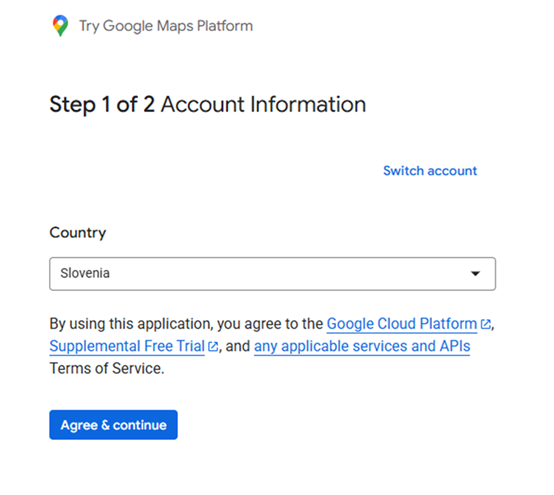Click external-link icon after Google Cloud Platform
Screen dimensions: 554x495
tap(486, 324)
